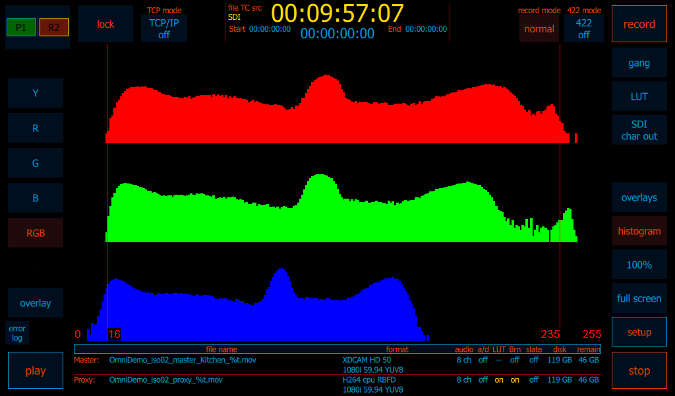Open the error log
Viewport: 675px width, 396px height.
17,333
